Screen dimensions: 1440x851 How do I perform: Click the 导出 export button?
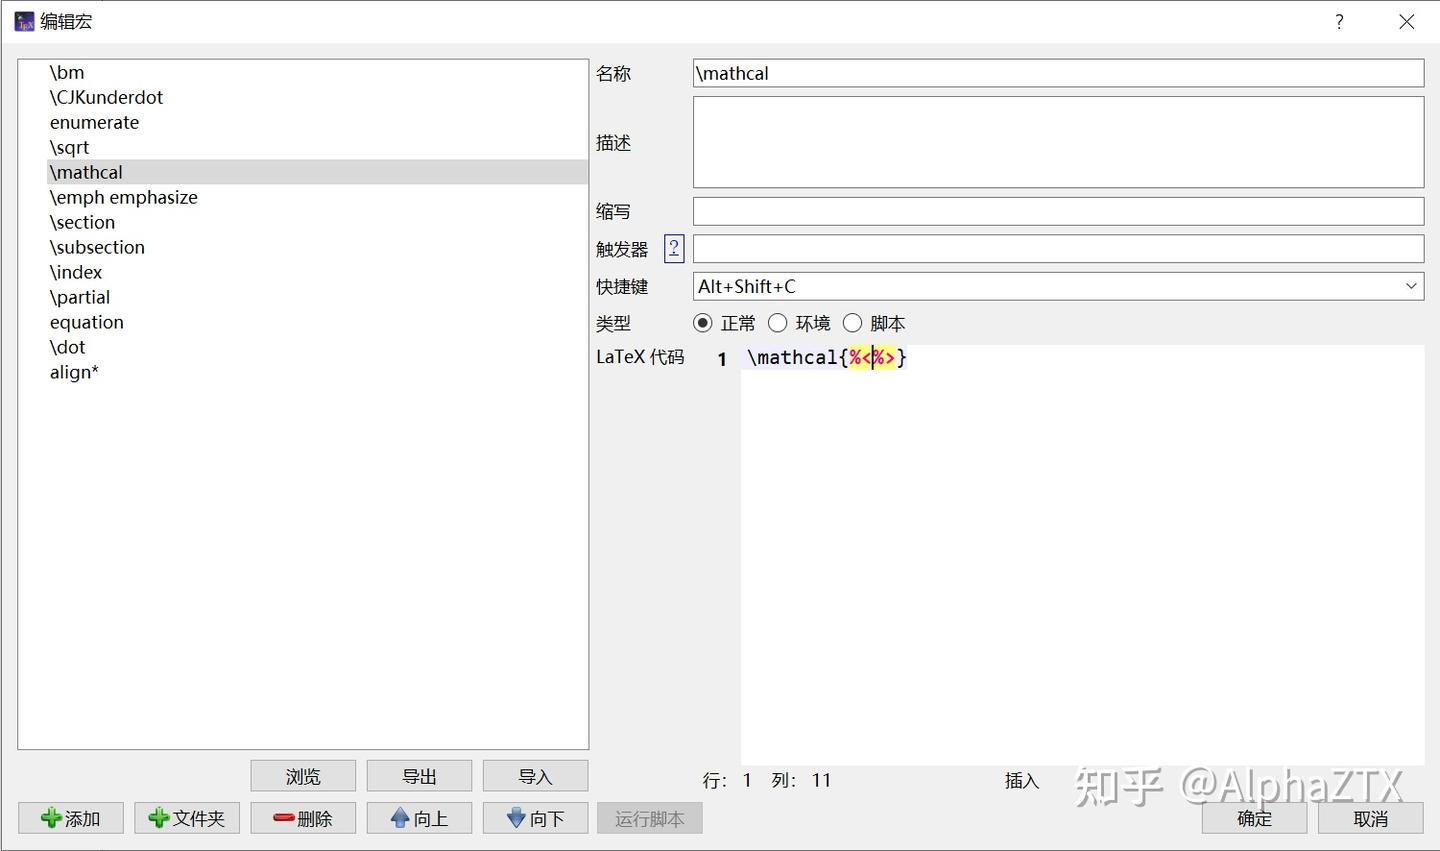tap(418, 775)
